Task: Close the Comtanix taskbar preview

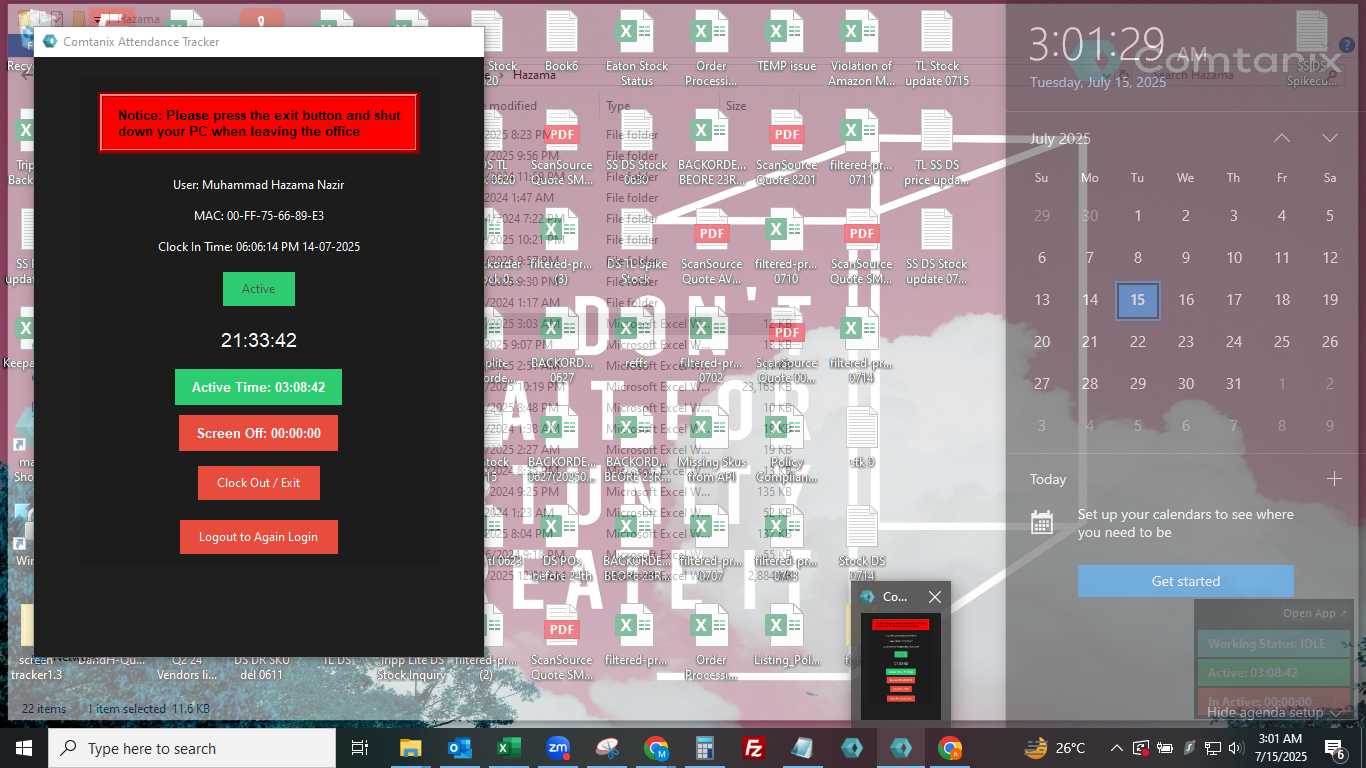Action: coord(934,597)
